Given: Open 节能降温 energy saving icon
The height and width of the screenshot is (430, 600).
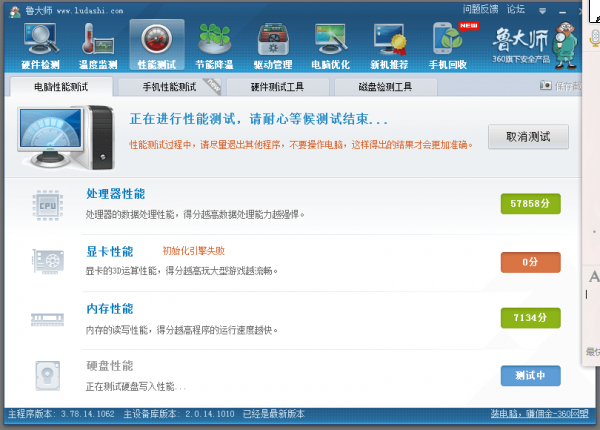Looking at the screenshot, I should 214,46.
